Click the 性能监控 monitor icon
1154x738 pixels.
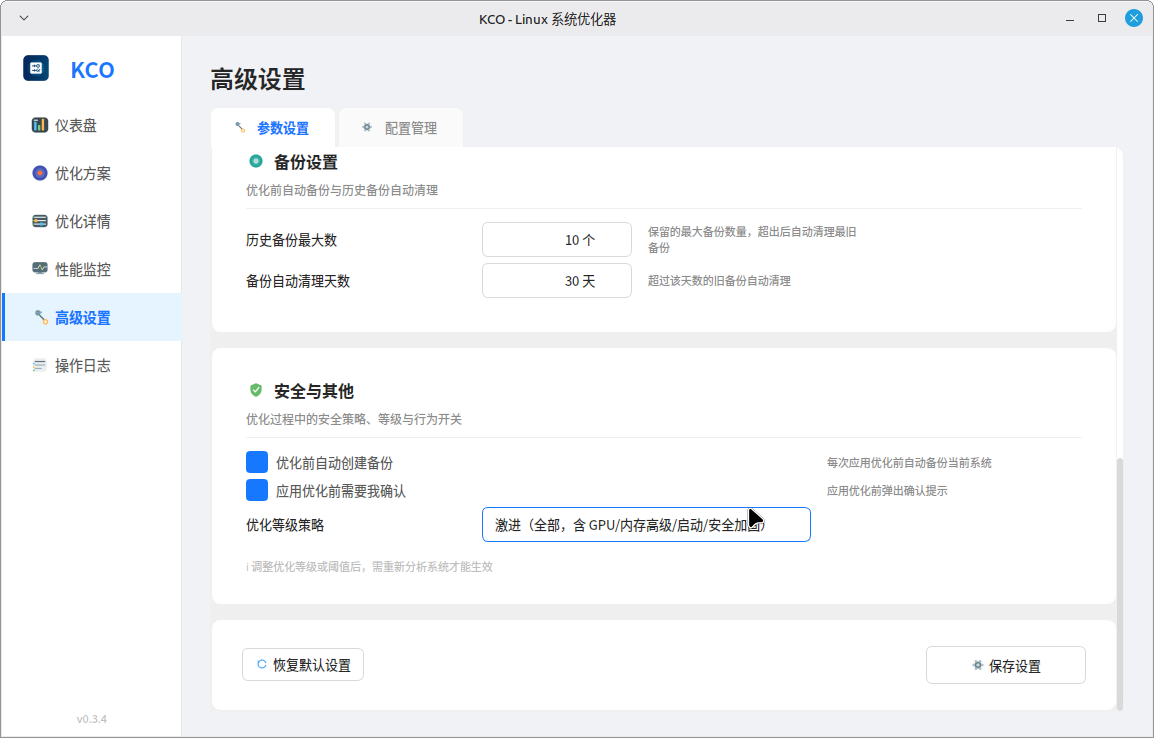(40, 269)
